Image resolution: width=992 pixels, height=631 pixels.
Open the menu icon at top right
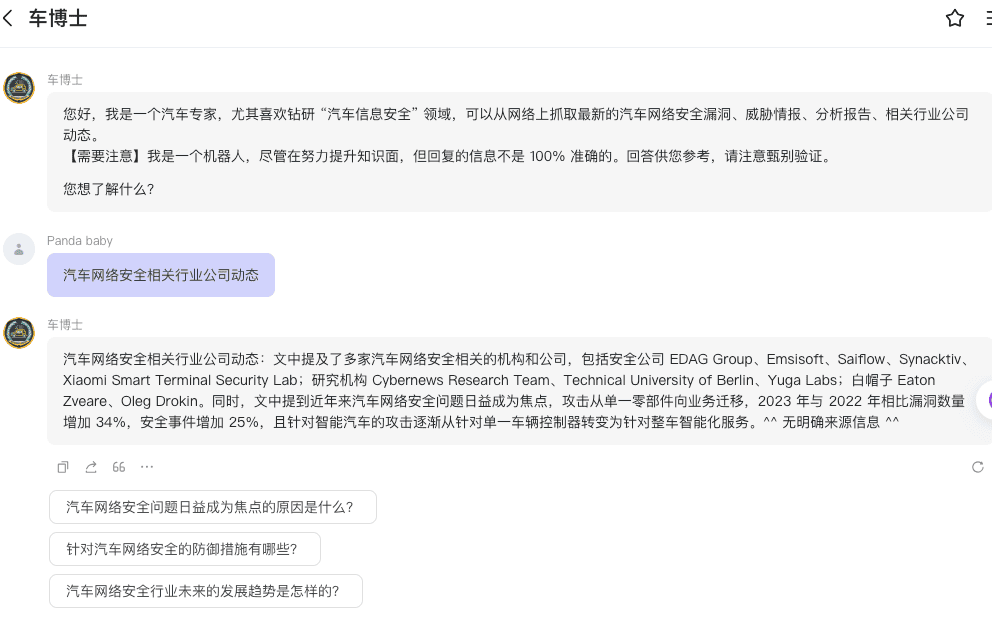[x=987, y=18]
